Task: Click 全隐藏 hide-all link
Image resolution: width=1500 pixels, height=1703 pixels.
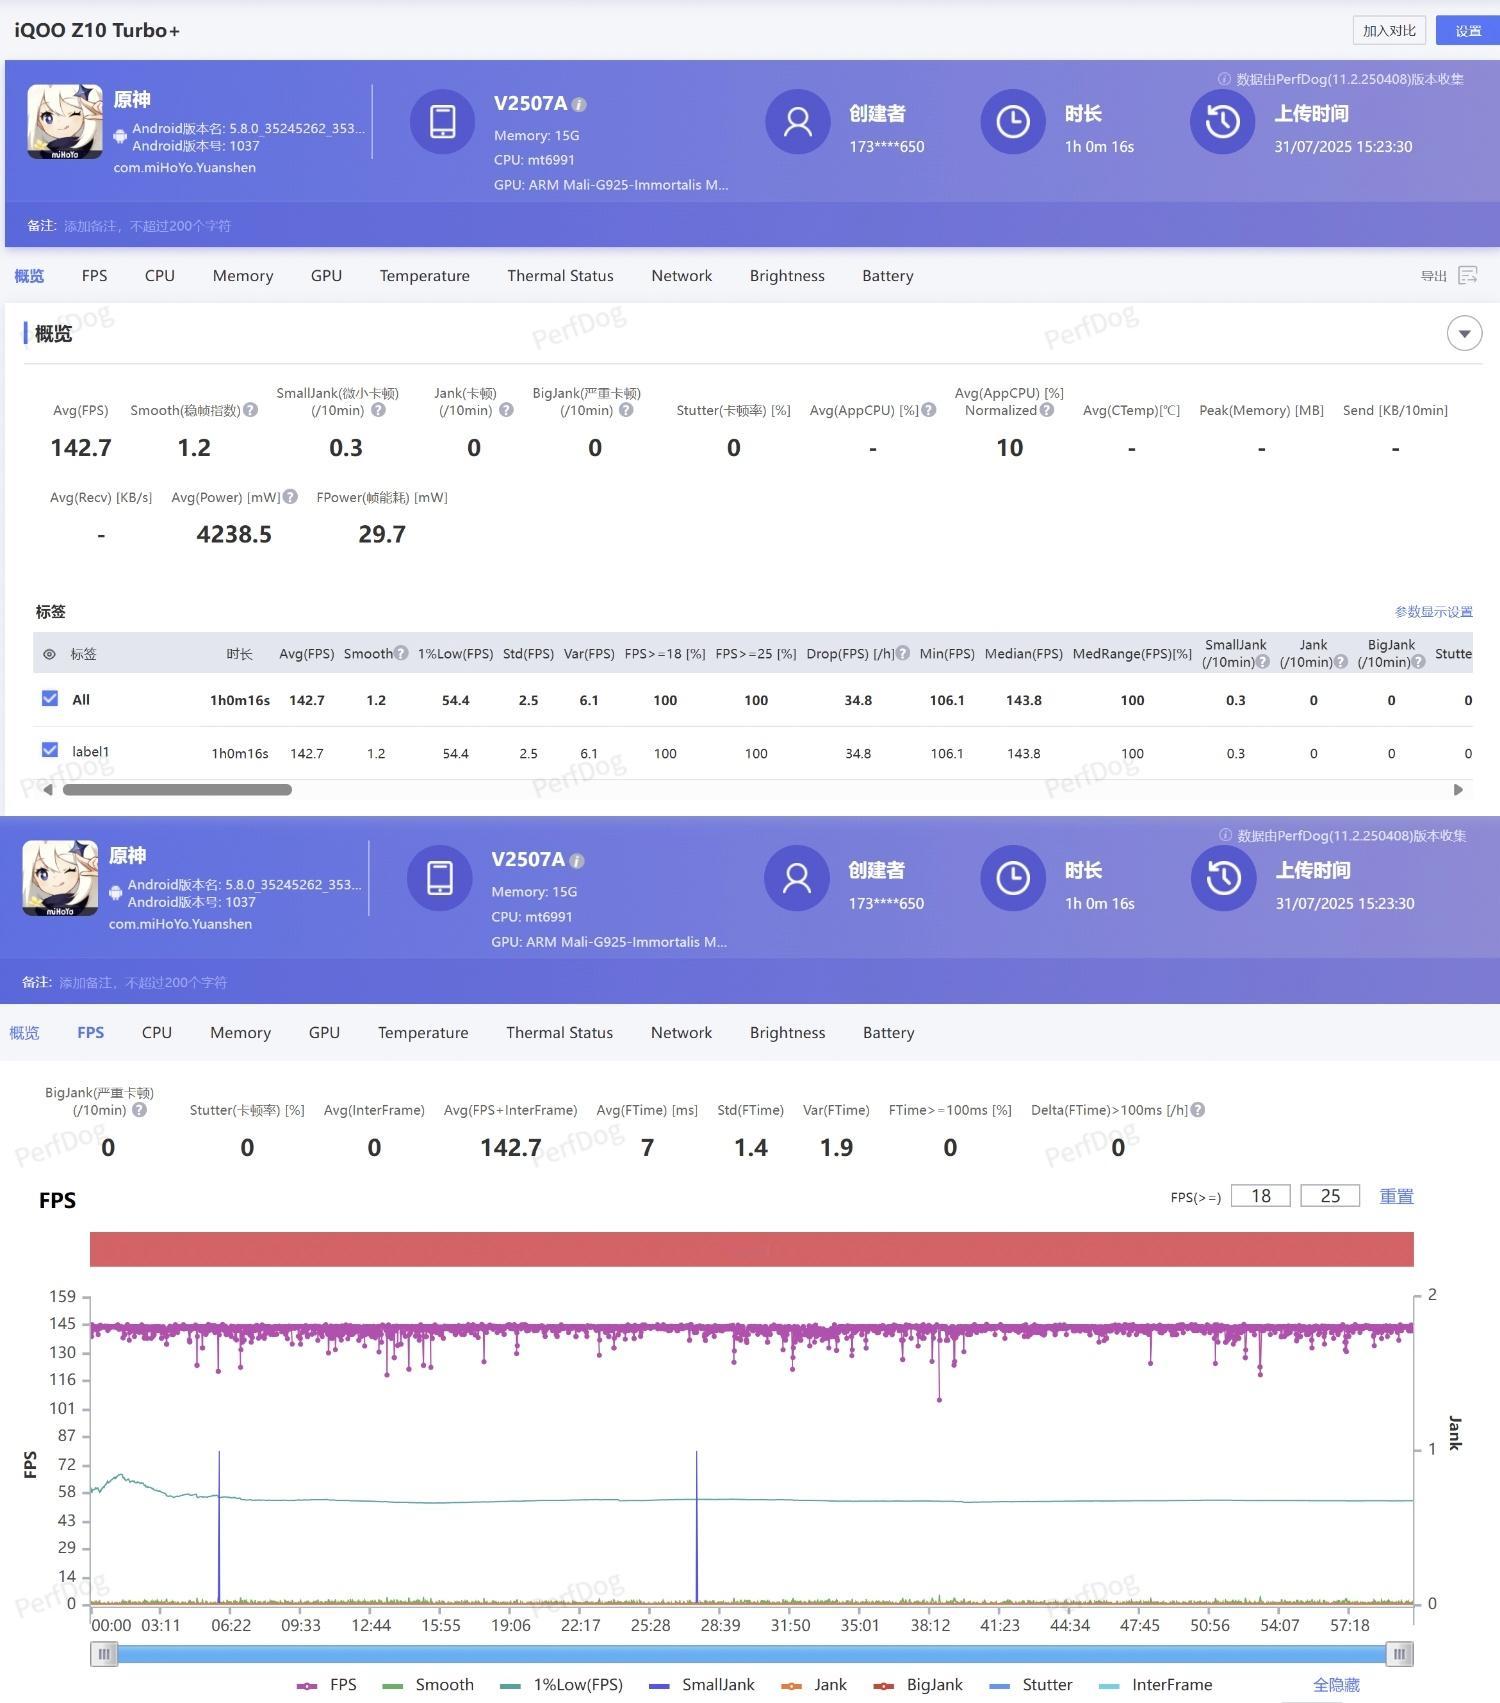Action: point(1336,1685)
